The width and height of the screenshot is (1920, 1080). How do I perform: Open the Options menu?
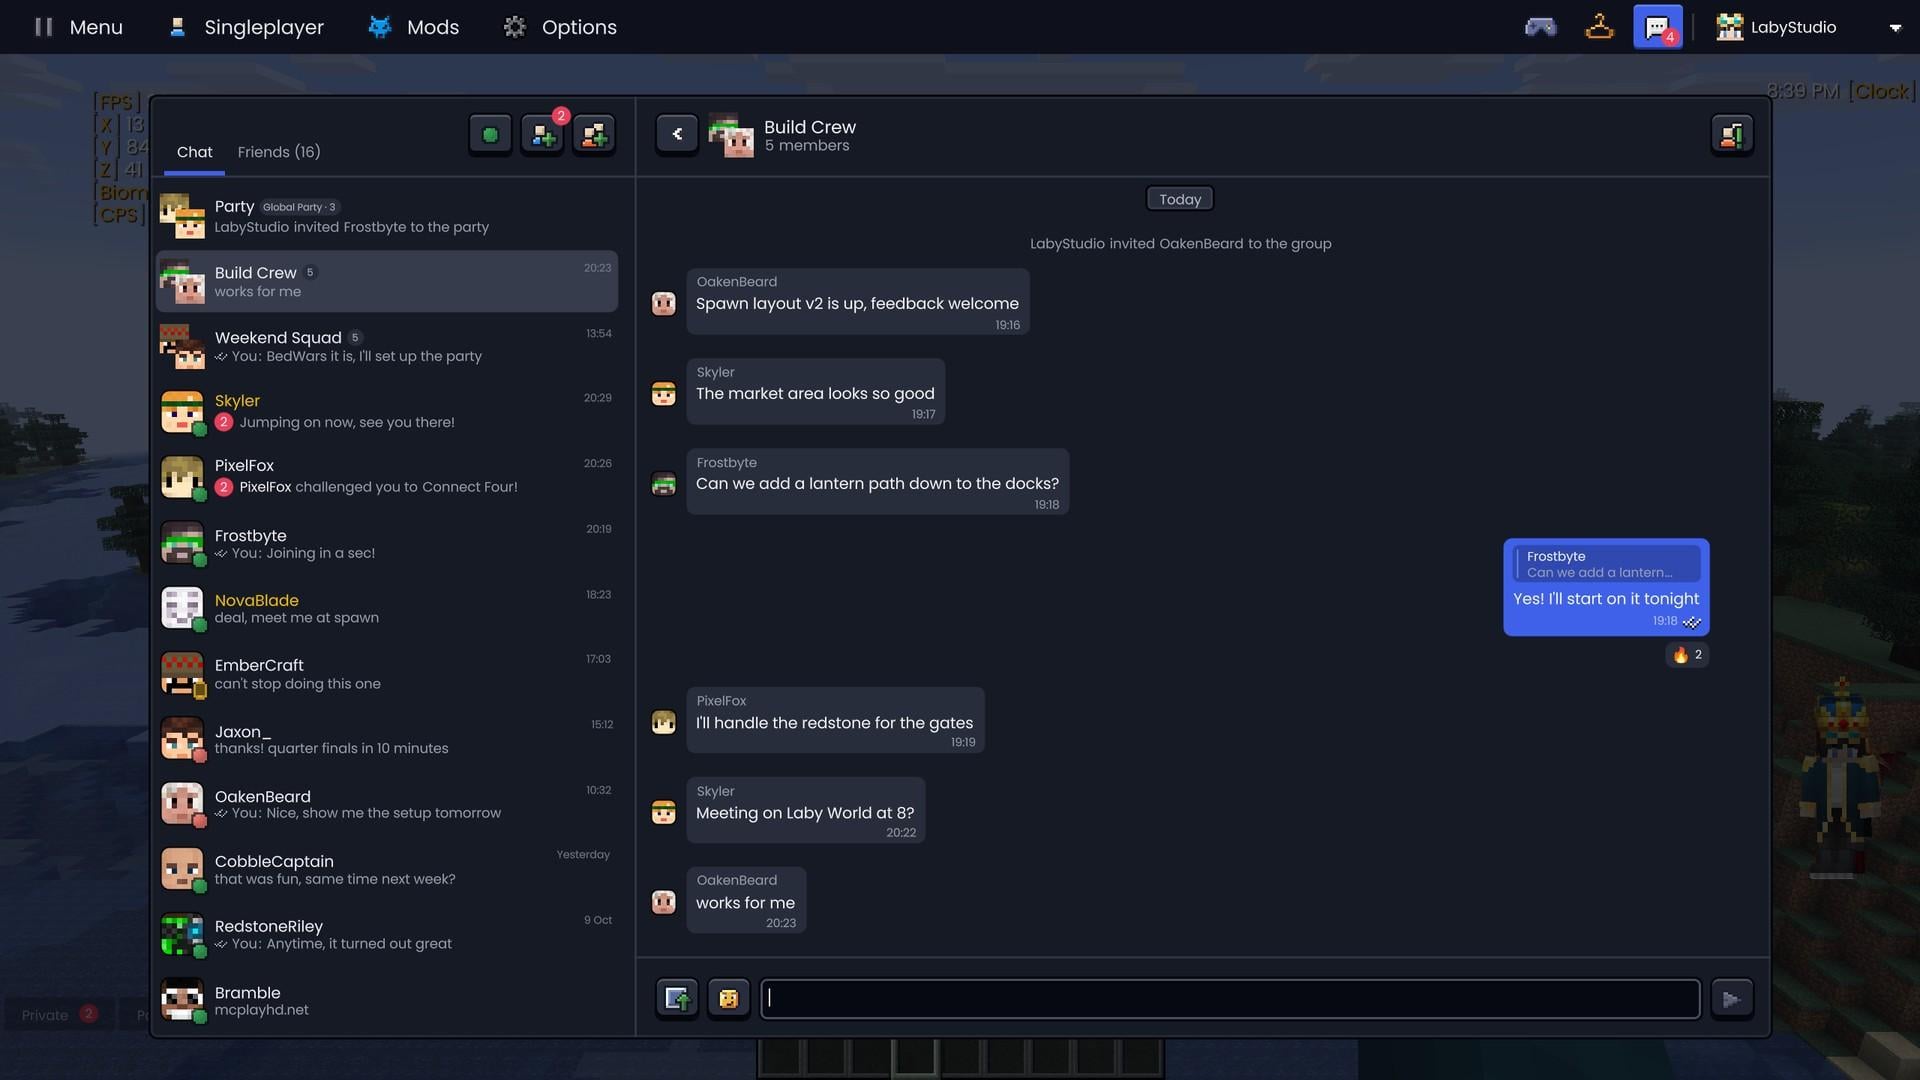pyautogui.click(x=560, y=27)
